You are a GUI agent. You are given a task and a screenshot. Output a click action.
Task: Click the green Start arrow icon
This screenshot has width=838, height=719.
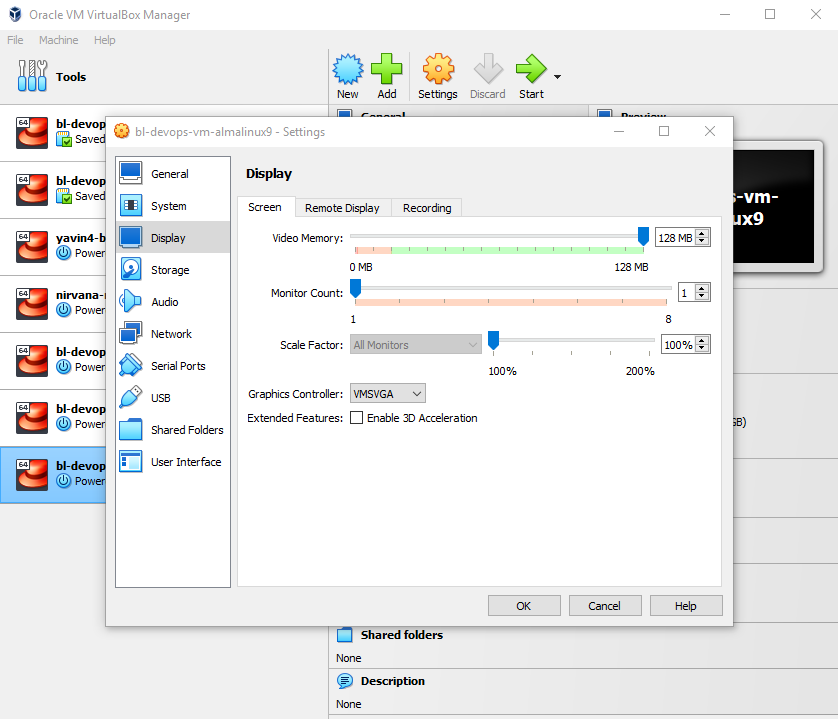tap(531, 69)
